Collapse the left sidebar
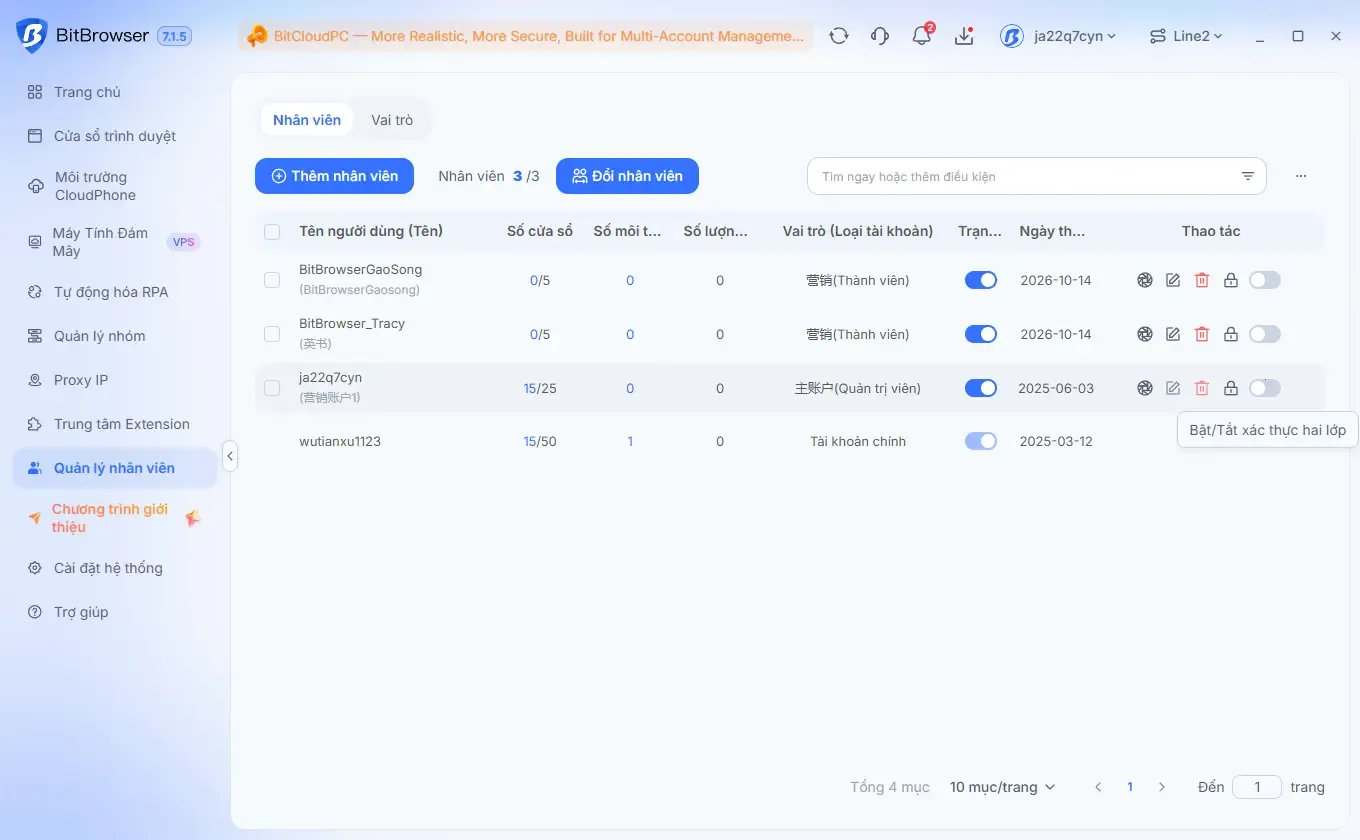This screenshot has width=1360, height=840. (230, 457)
